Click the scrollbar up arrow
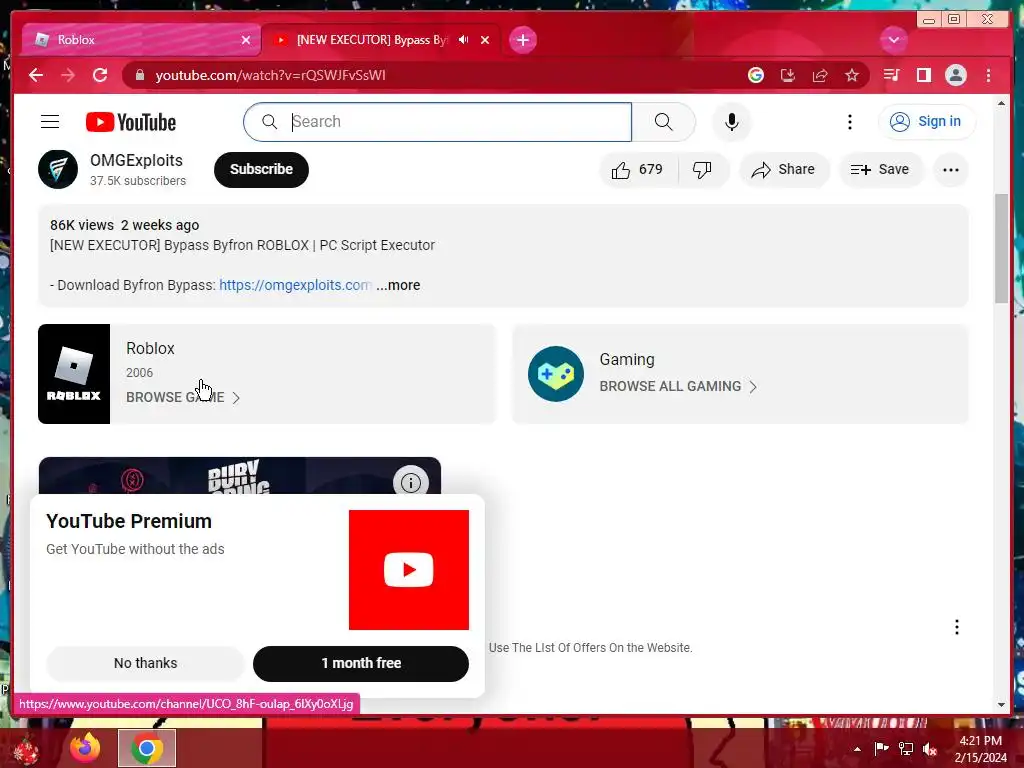 (x=1002, y=103)
